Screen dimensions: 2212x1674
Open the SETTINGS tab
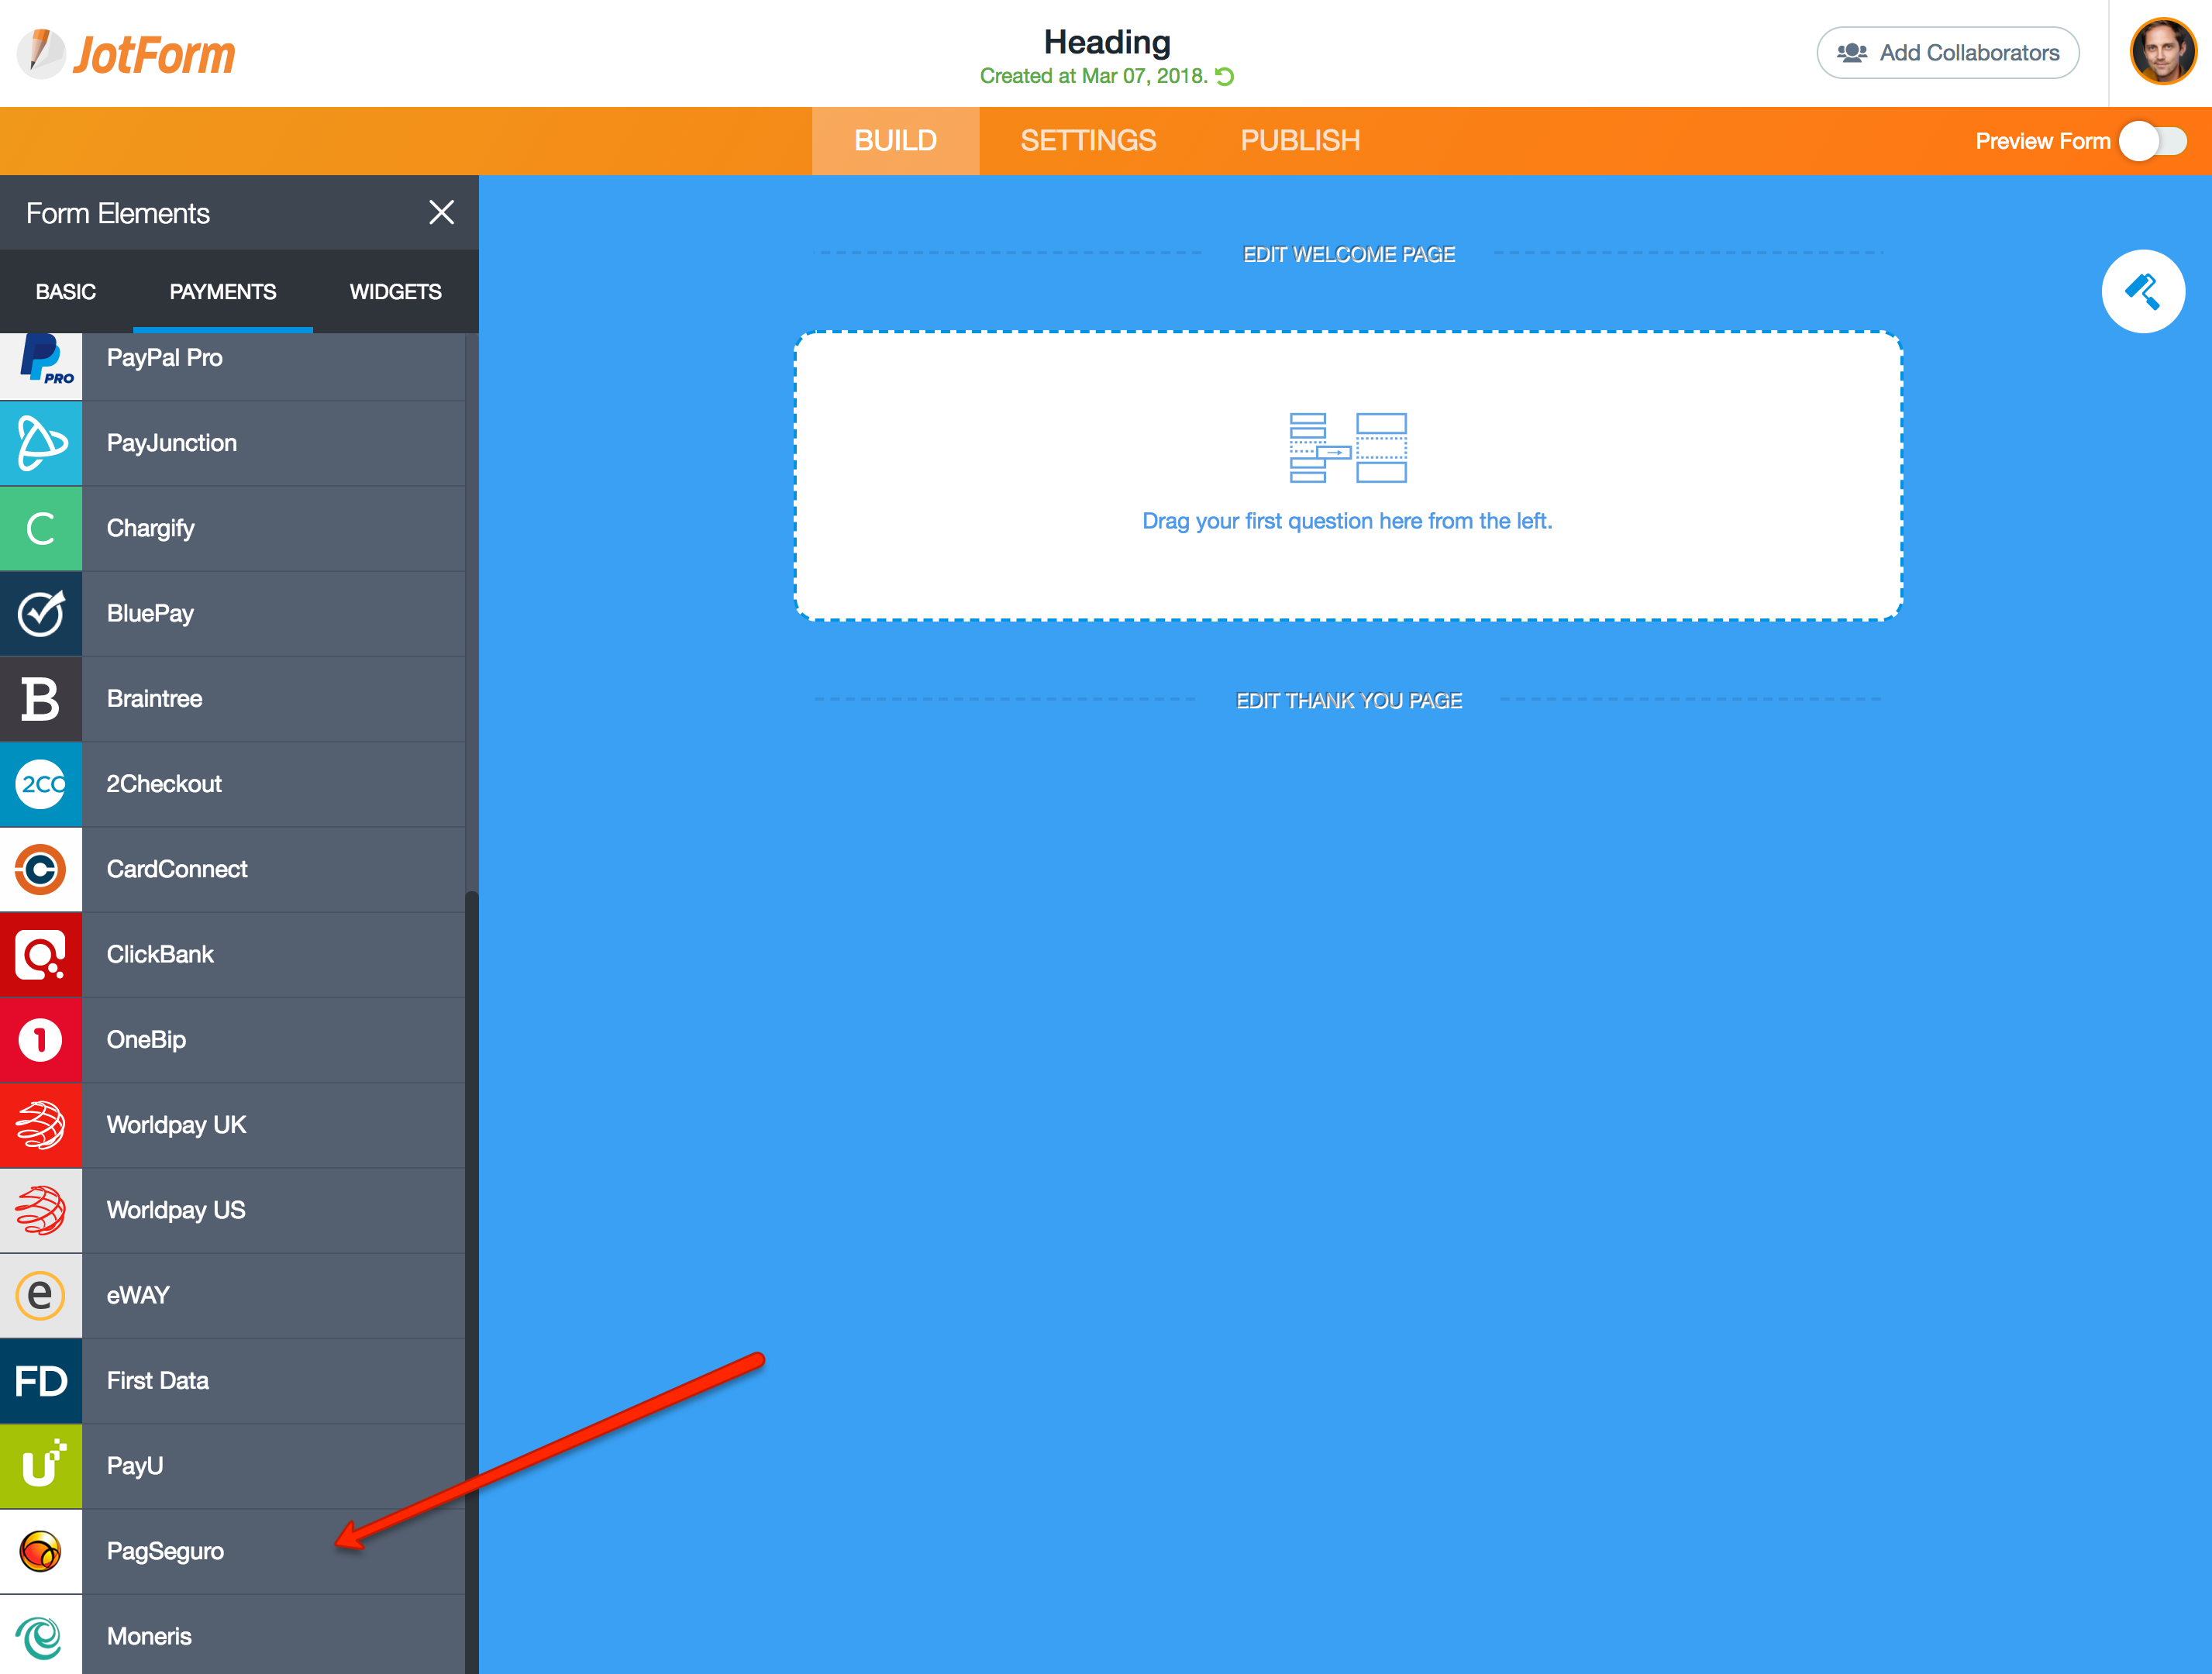[x=1088, y=141]
